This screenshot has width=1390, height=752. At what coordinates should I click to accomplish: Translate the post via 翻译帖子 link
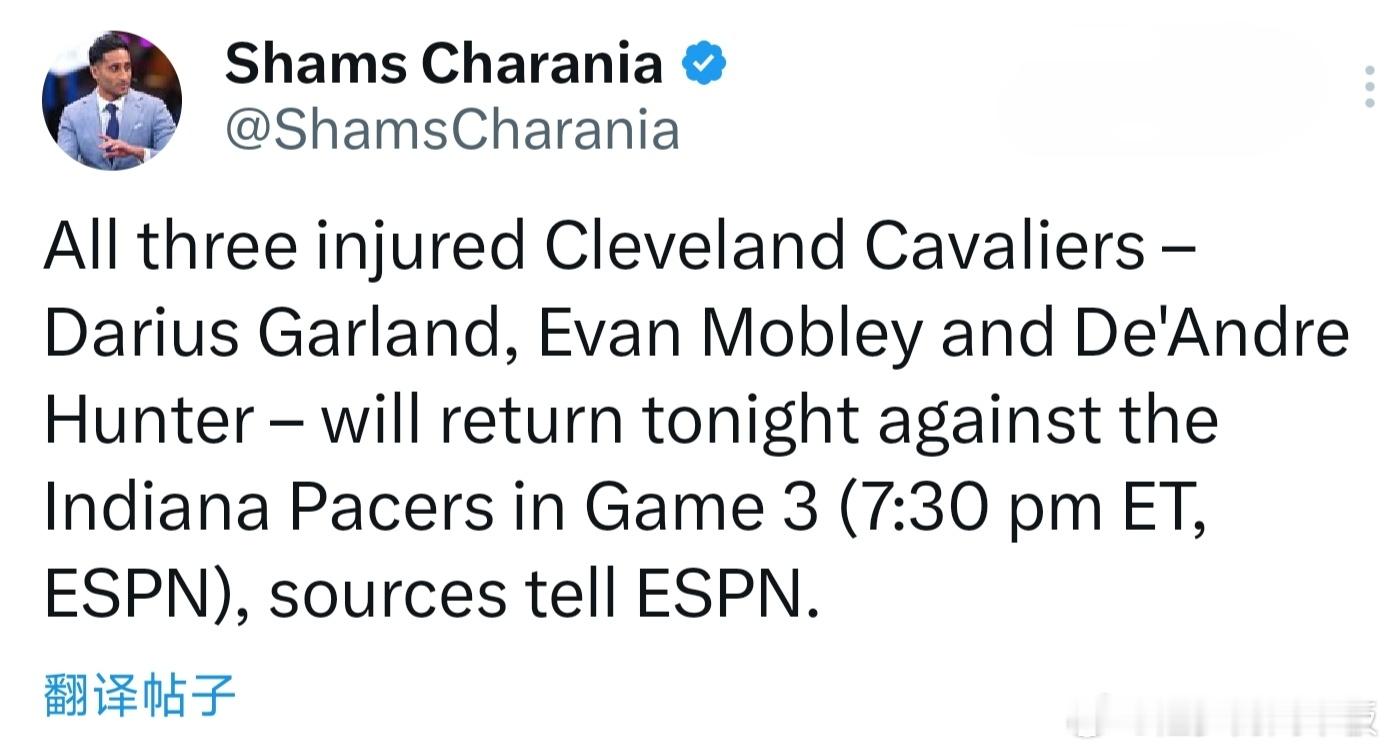pyautogui.click(x=140, y=695)
